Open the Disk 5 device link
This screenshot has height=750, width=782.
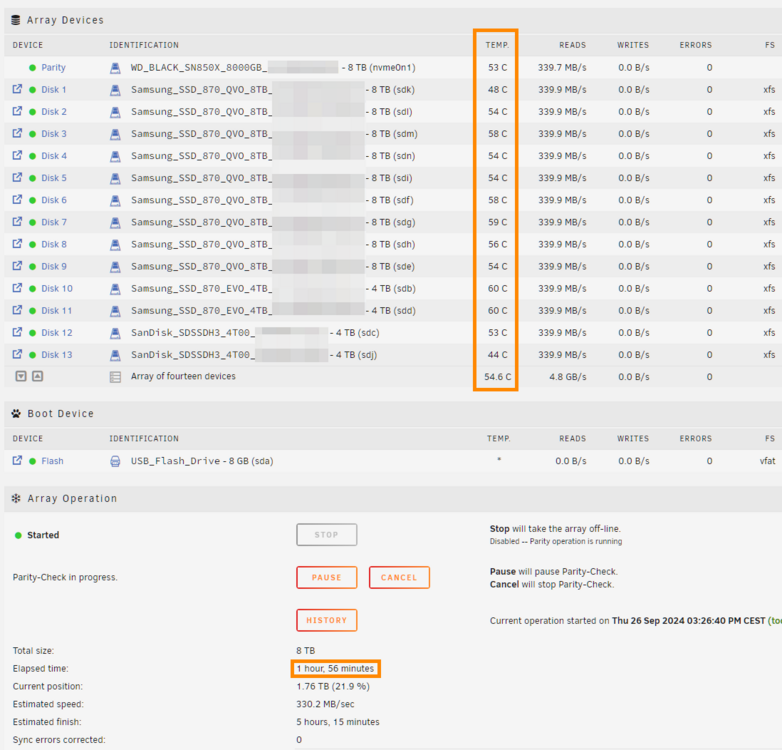(x=54, y=178)
